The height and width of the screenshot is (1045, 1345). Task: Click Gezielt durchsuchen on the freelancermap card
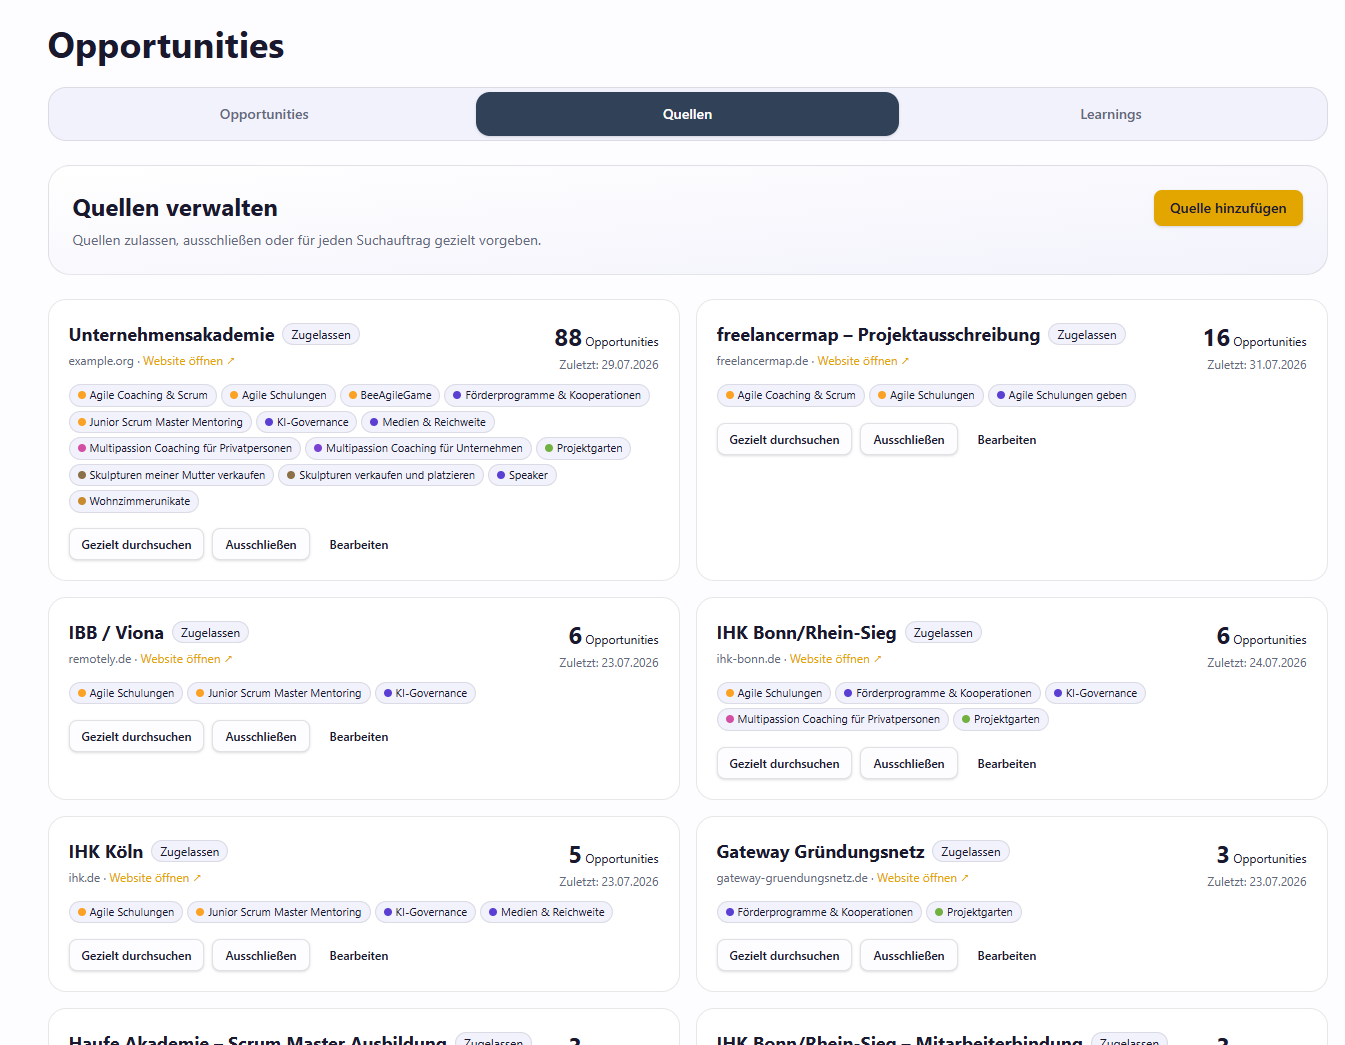pos(784,440)
